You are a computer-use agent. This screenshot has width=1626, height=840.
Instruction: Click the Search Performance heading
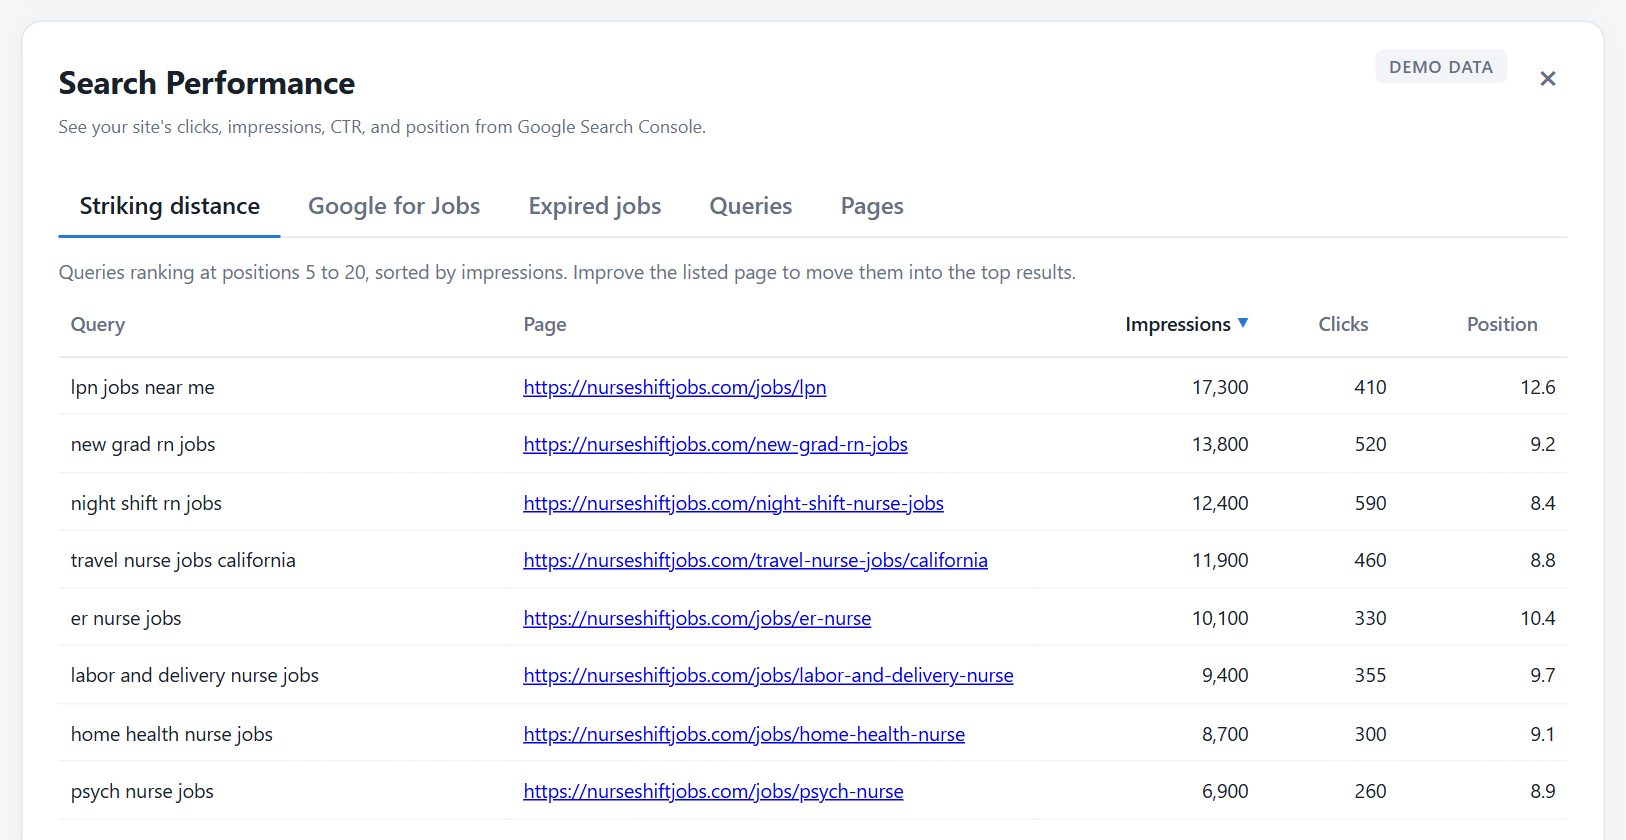tap(207, 83)
